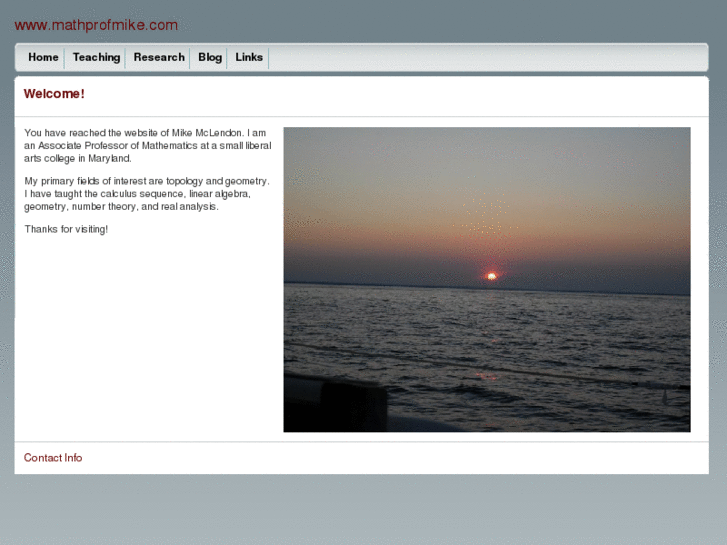This screenshot has height=545, width=727.
Task: Visit the Blog section
Action: (x=210, y=57)
